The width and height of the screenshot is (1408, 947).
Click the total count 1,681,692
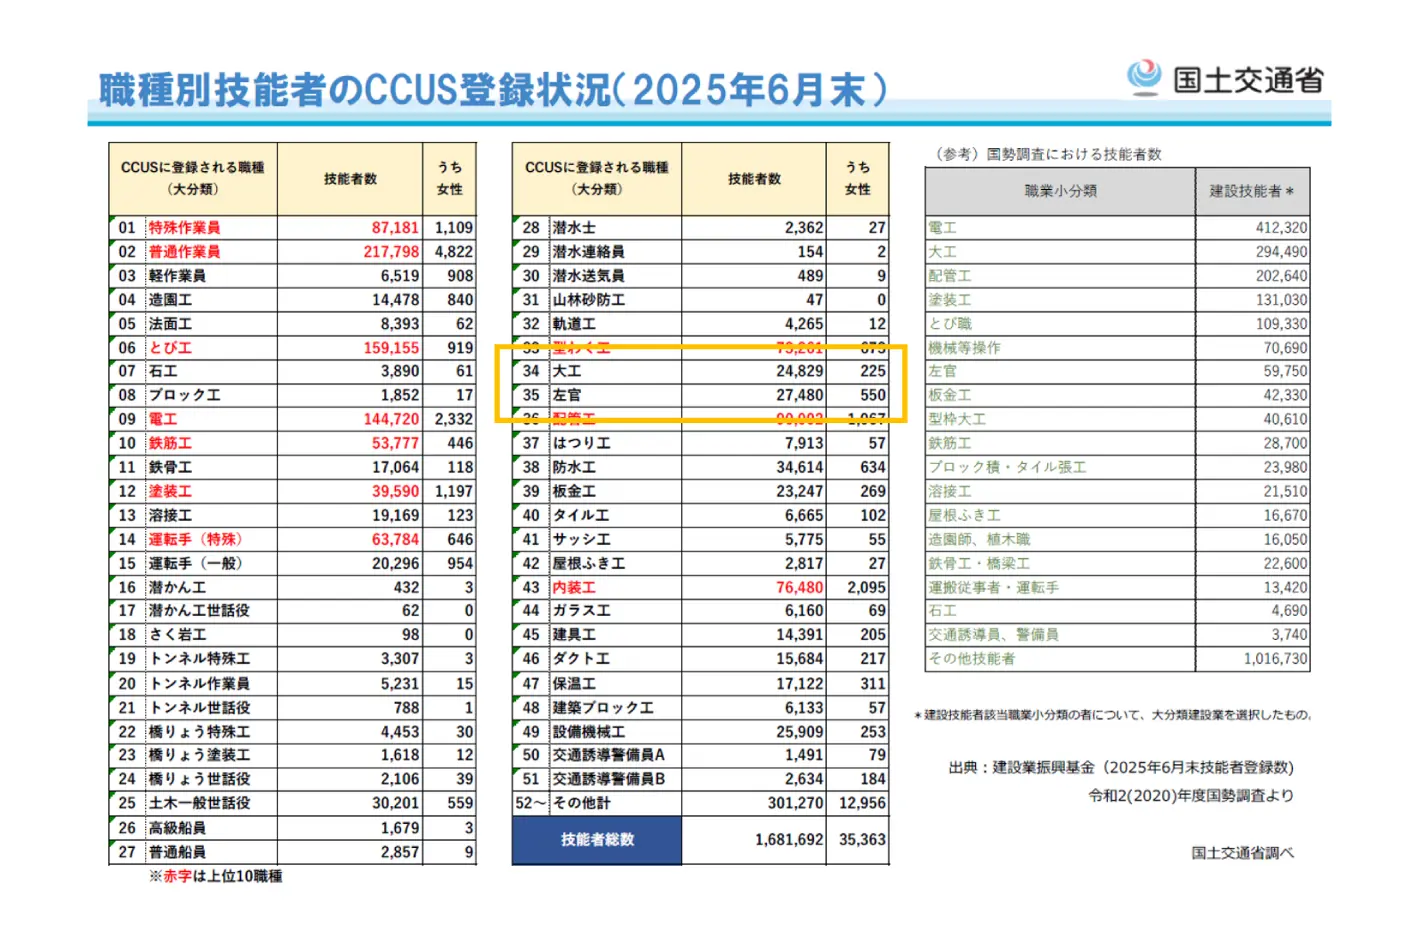(x=789, y=840)
